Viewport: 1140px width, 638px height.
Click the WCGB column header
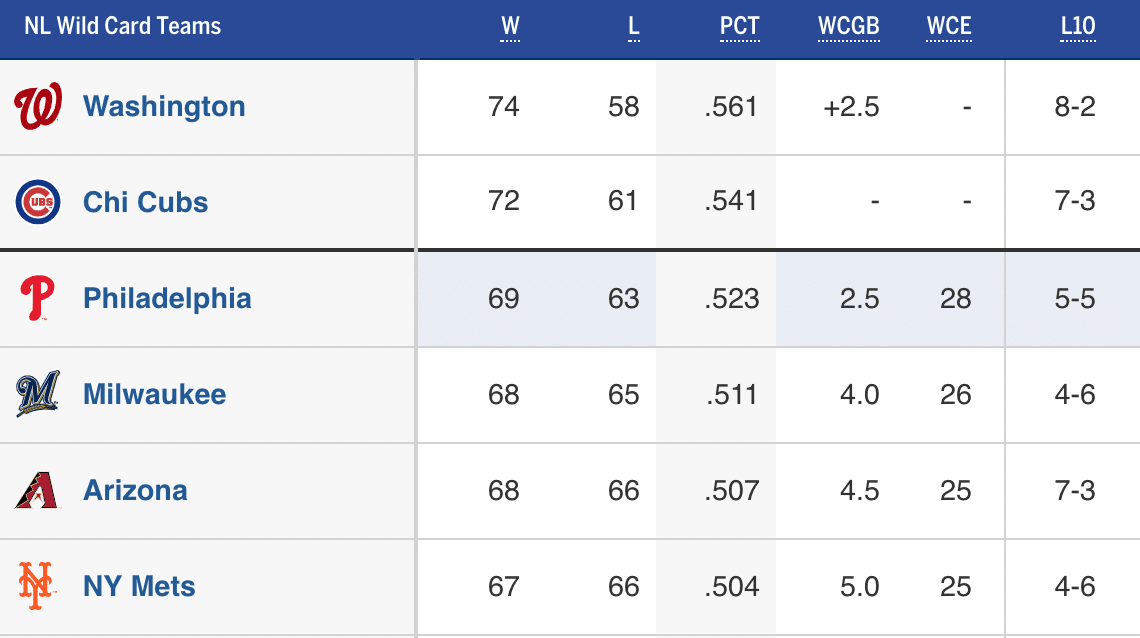tap(849, 27)
